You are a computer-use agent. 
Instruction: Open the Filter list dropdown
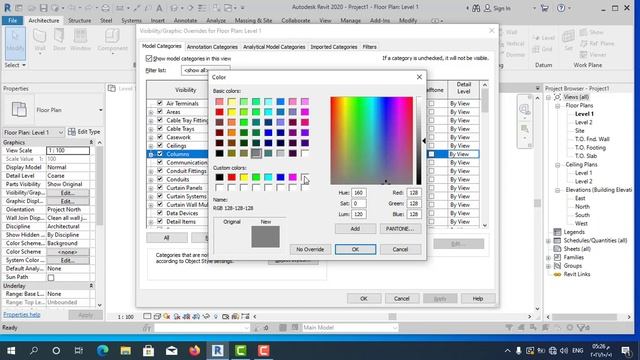(205, 70)
